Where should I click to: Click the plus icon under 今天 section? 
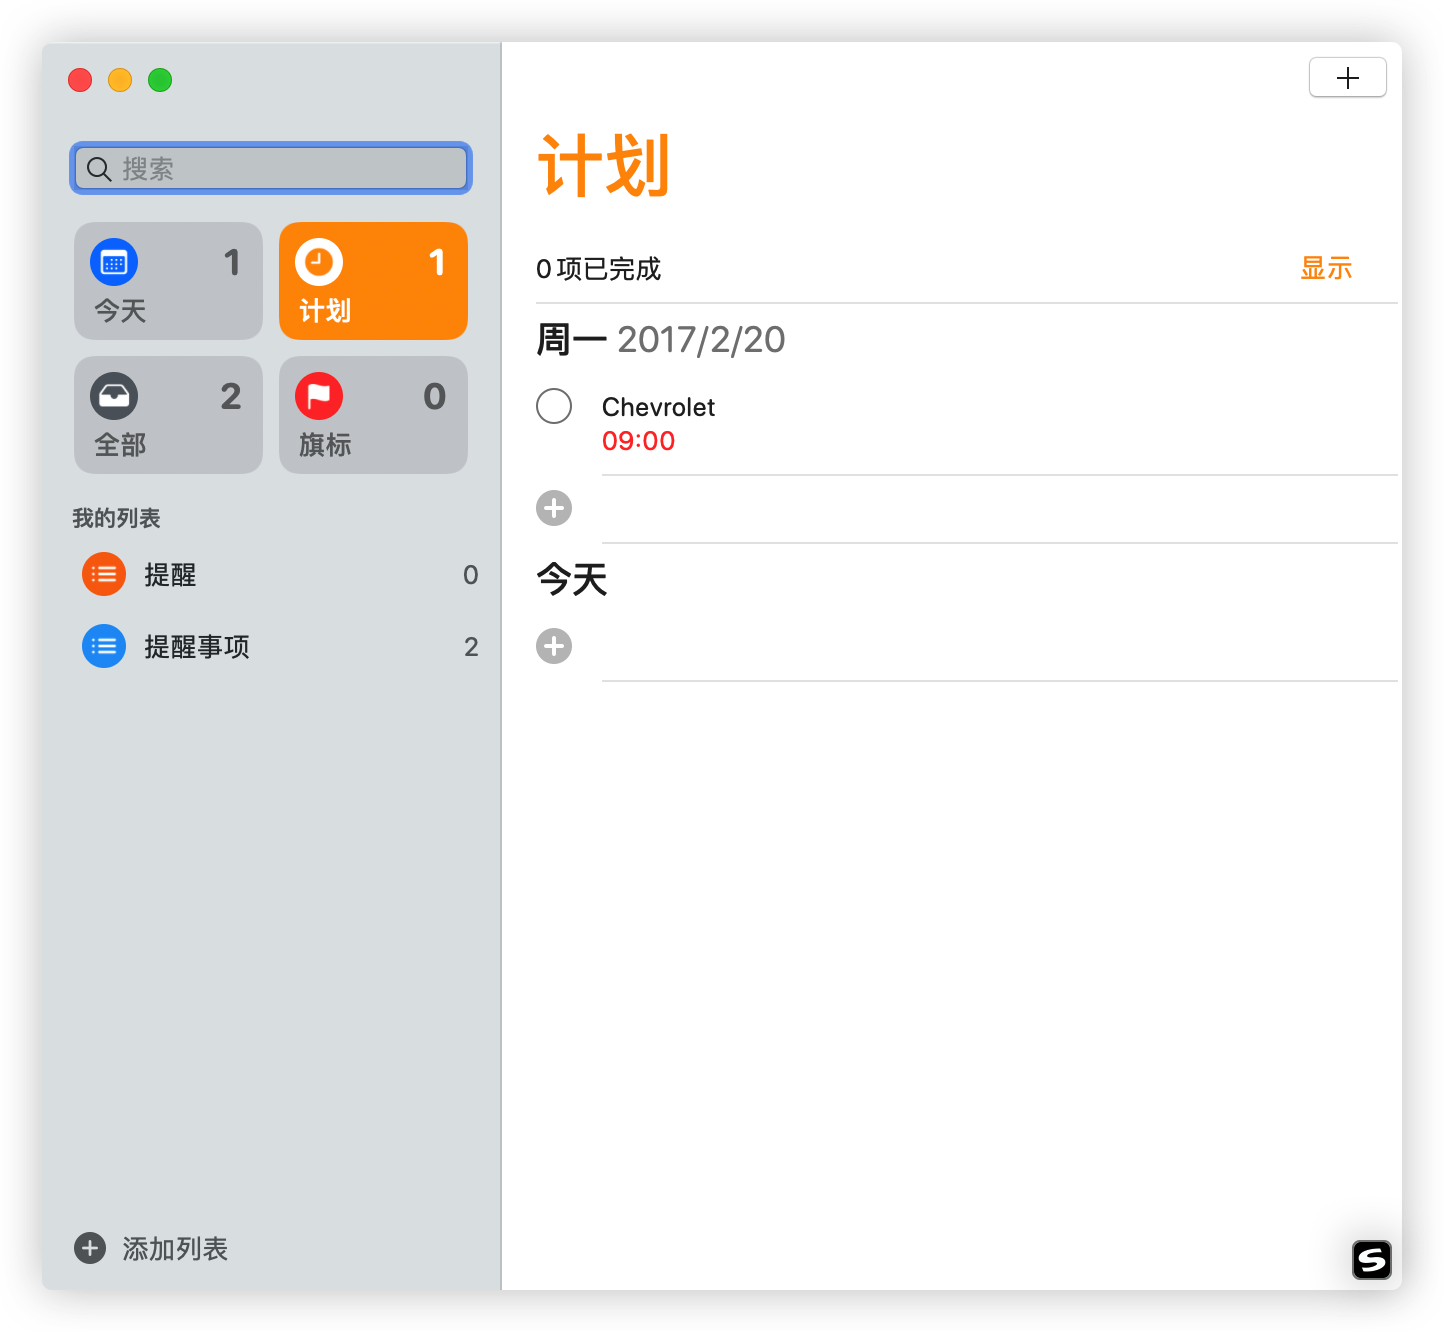pyautogui.click(x=554, y=646)
